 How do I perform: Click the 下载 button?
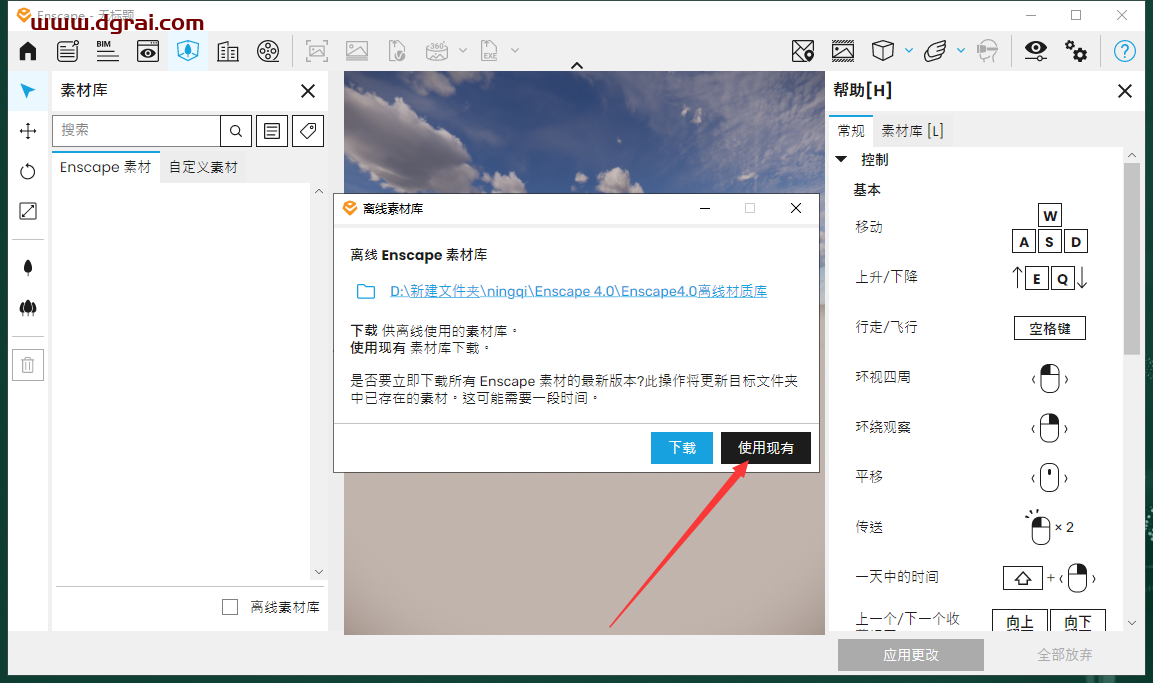[x=682, y=448]
